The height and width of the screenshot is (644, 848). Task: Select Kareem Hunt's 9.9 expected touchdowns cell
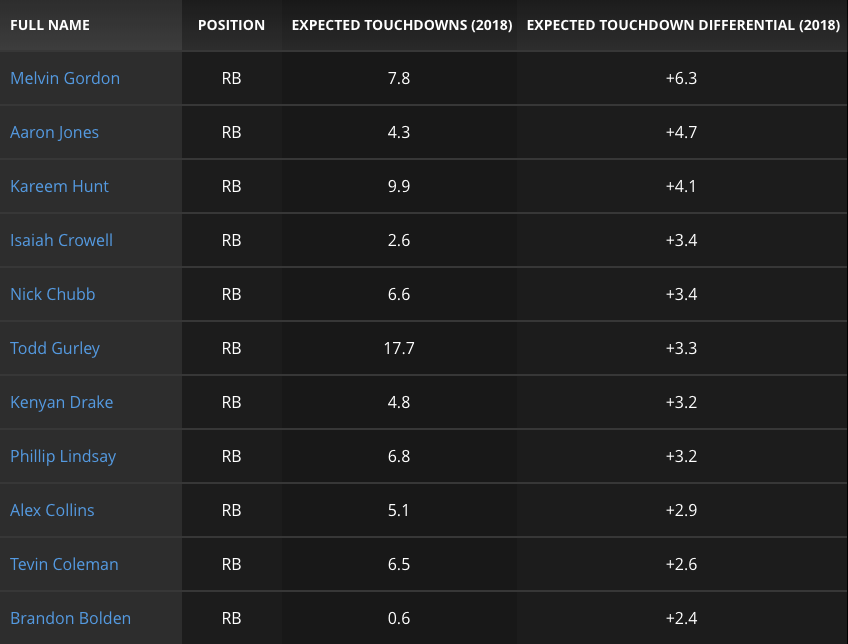(x=399, y=186)
